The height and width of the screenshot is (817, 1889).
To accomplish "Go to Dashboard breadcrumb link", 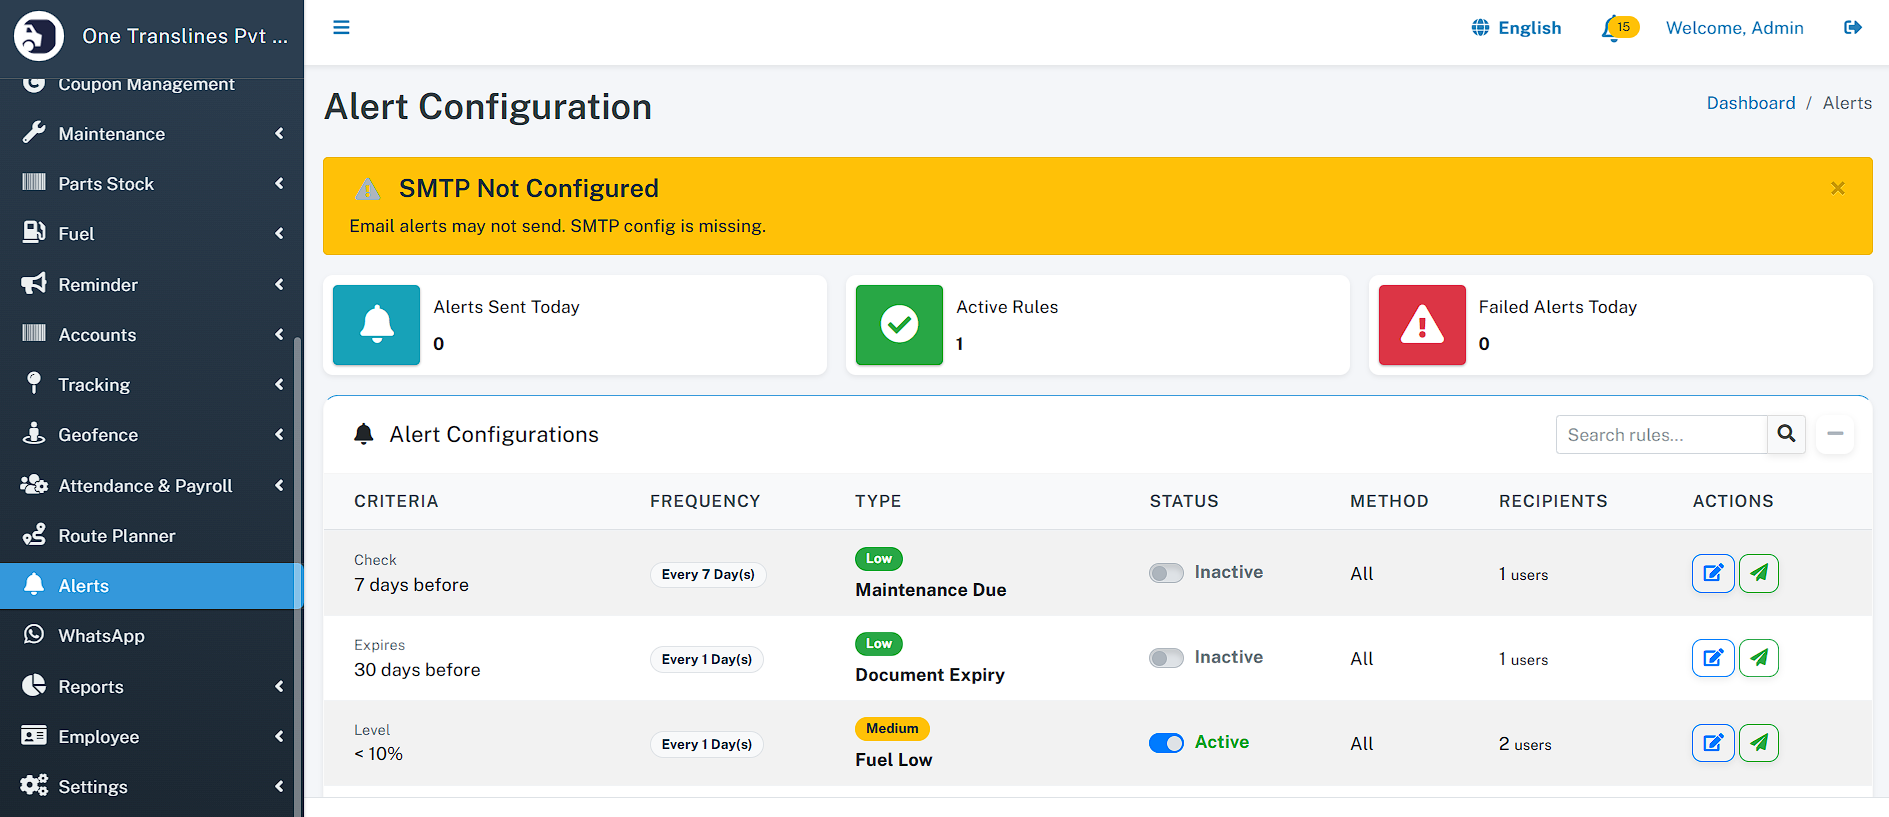I will [1750, 103].
